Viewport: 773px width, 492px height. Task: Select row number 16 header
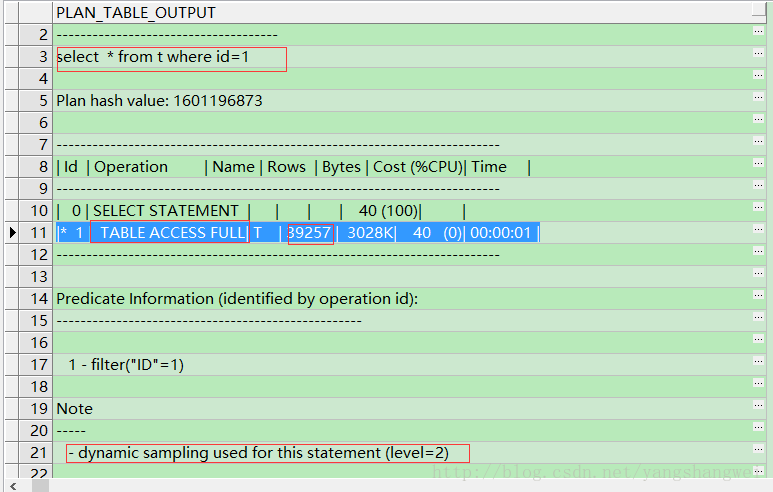point(35,343)
